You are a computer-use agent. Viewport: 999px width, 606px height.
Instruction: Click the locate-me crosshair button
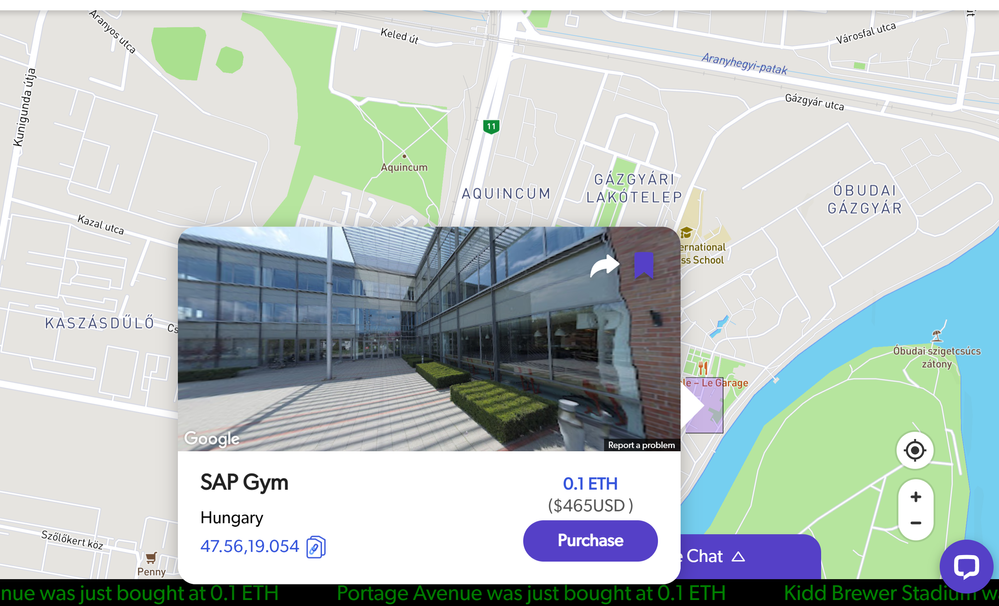click(x=915, y=451)
